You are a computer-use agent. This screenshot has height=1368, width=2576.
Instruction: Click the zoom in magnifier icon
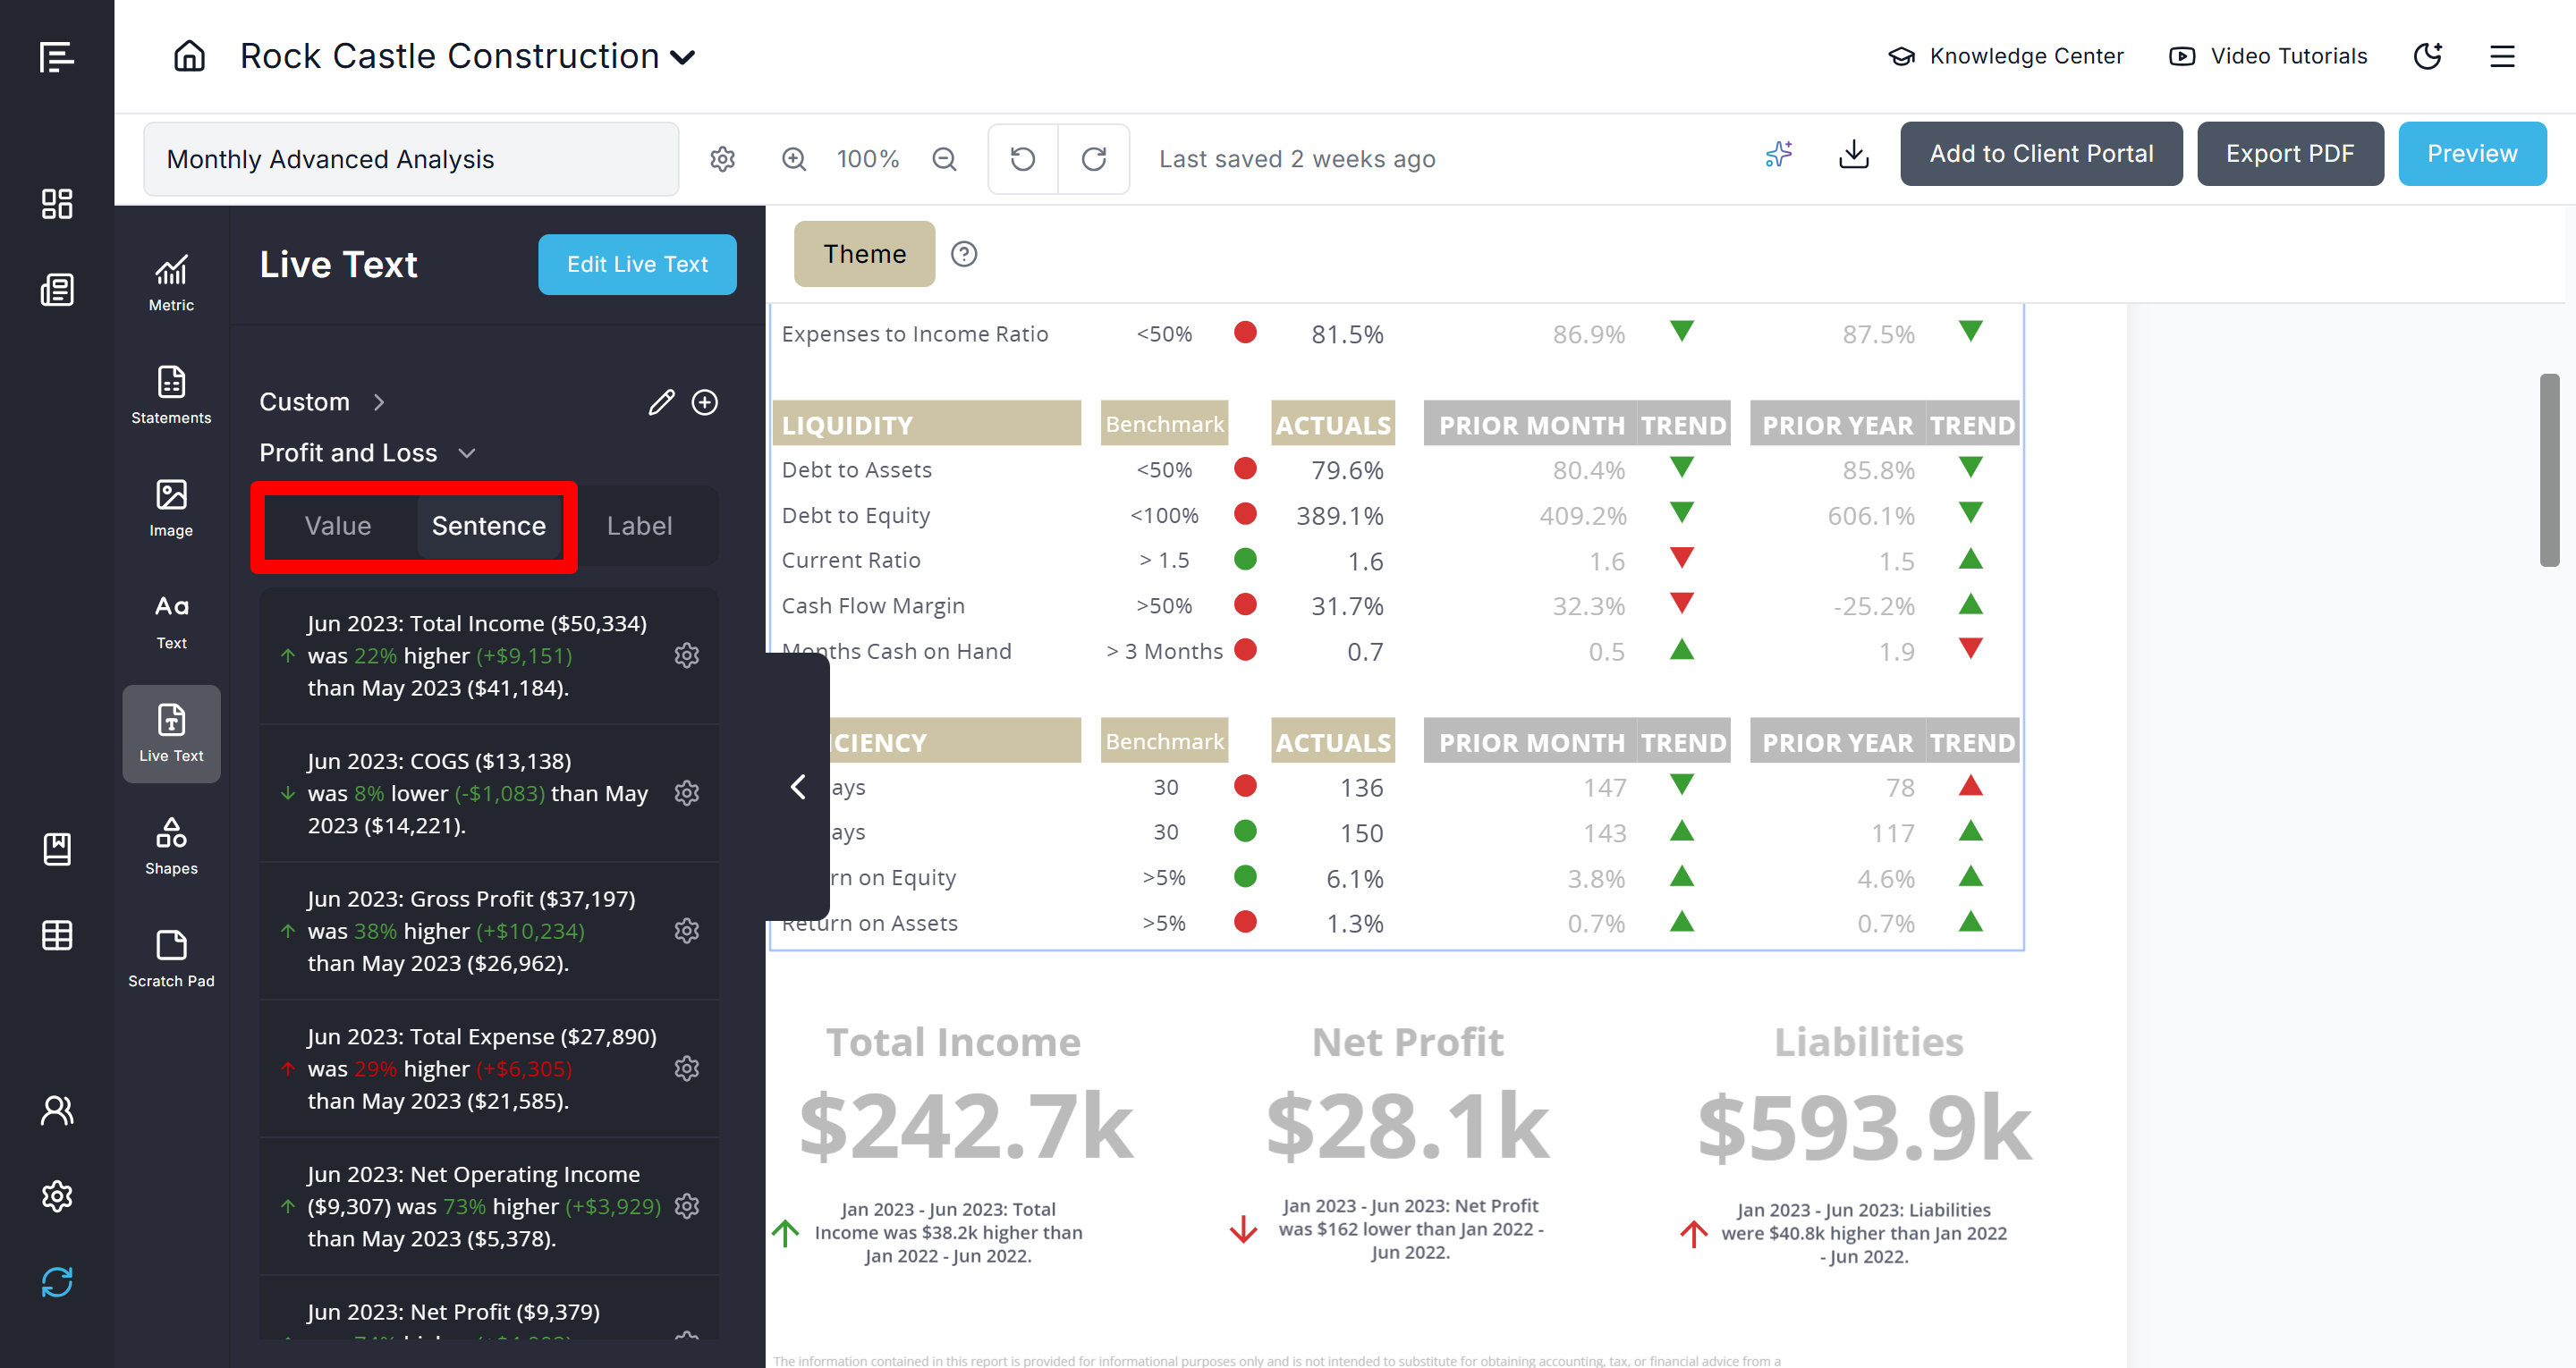(794, 159)
